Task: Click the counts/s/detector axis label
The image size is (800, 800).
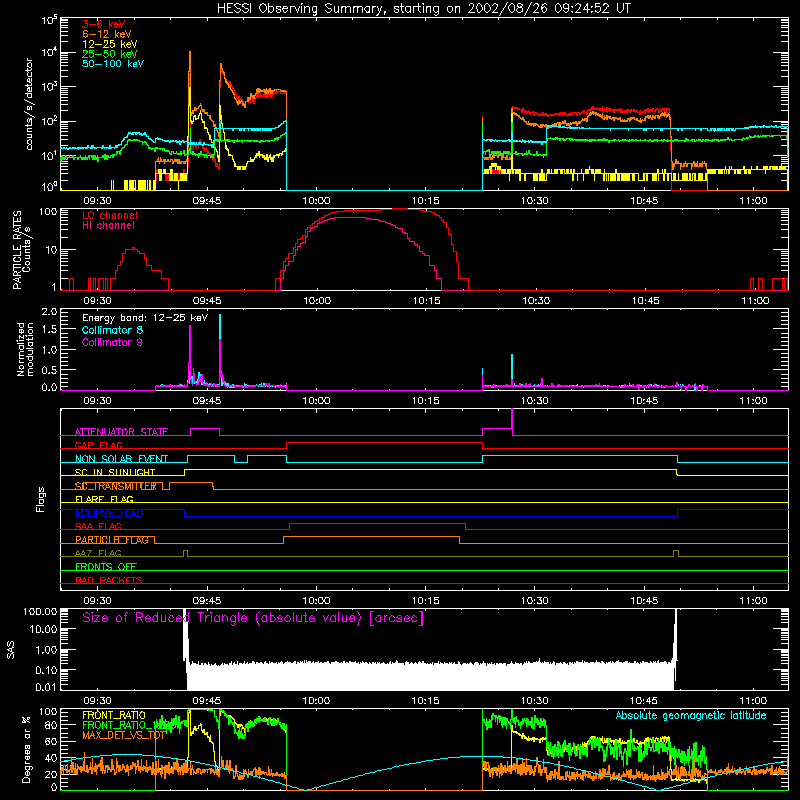Action: point(29,104)
